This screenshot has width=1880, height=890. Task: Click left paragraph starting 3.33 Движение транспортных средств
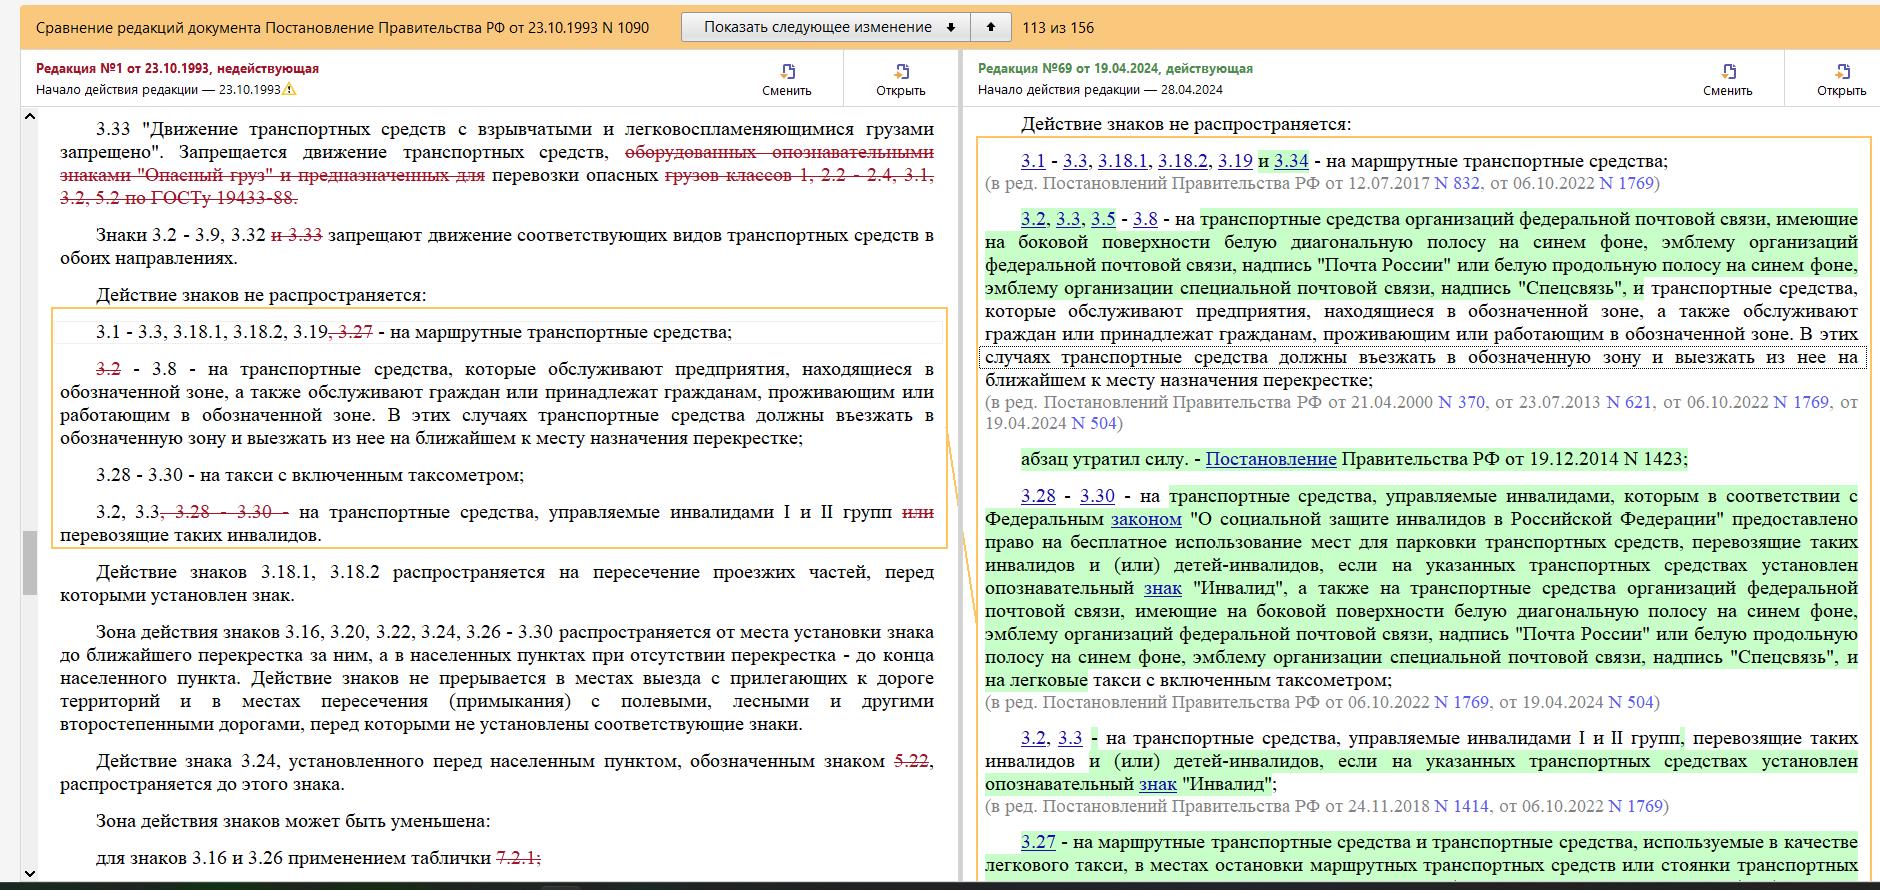(x=497, y=164)
